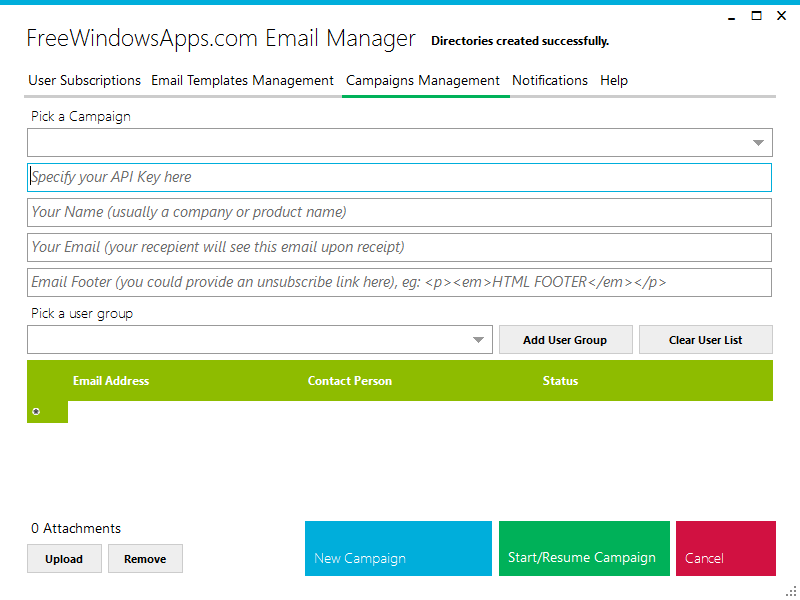
Task: Switch to Email Templates Management tab
Action: pos(242,81)
